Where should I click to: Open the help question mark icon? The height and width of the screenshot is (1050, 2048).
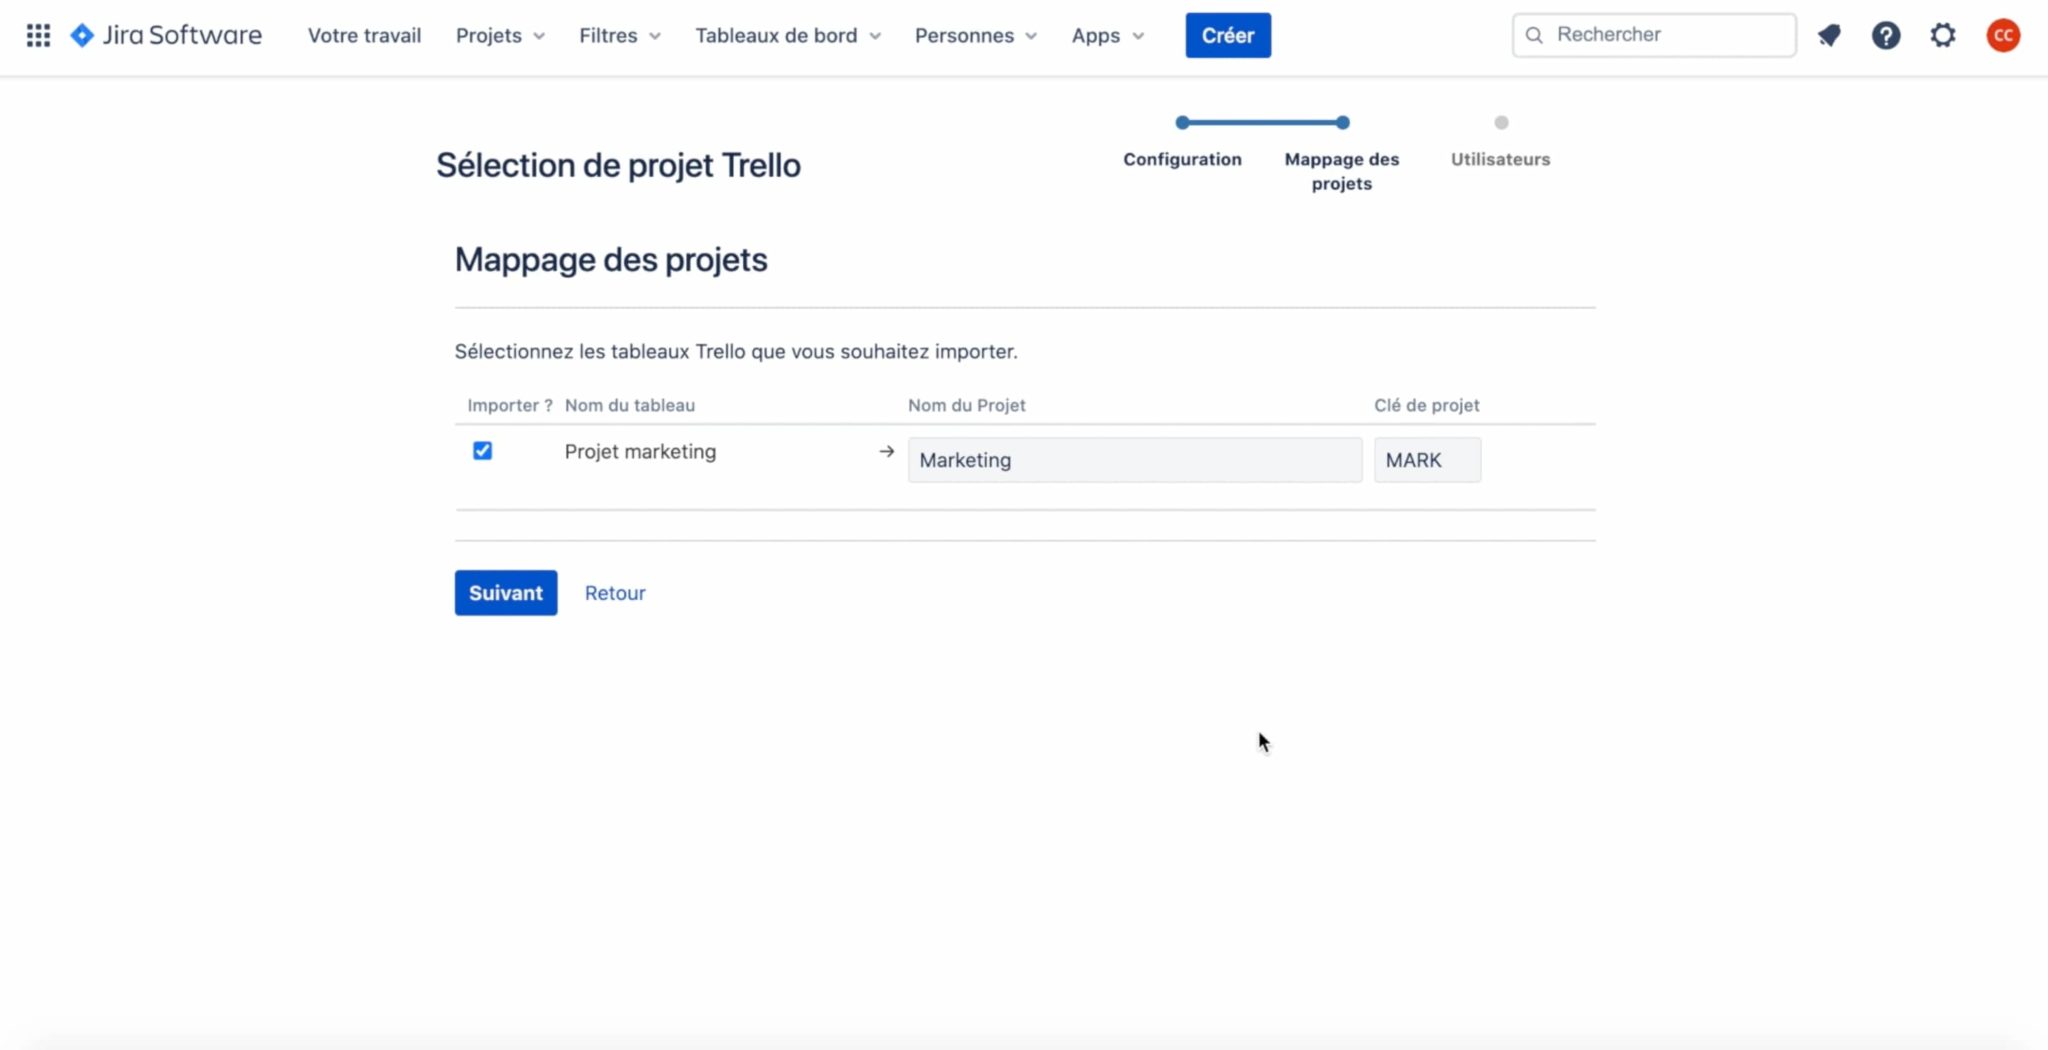1886,36
